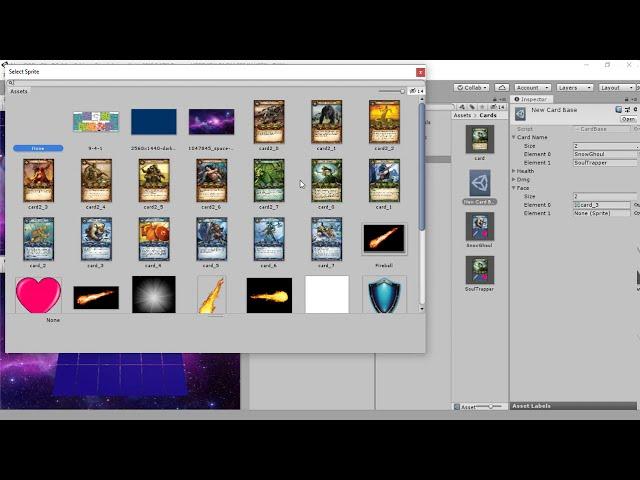Click the CardBase Script field
Viewport: 640px width, 480px height.
(602, 129)
